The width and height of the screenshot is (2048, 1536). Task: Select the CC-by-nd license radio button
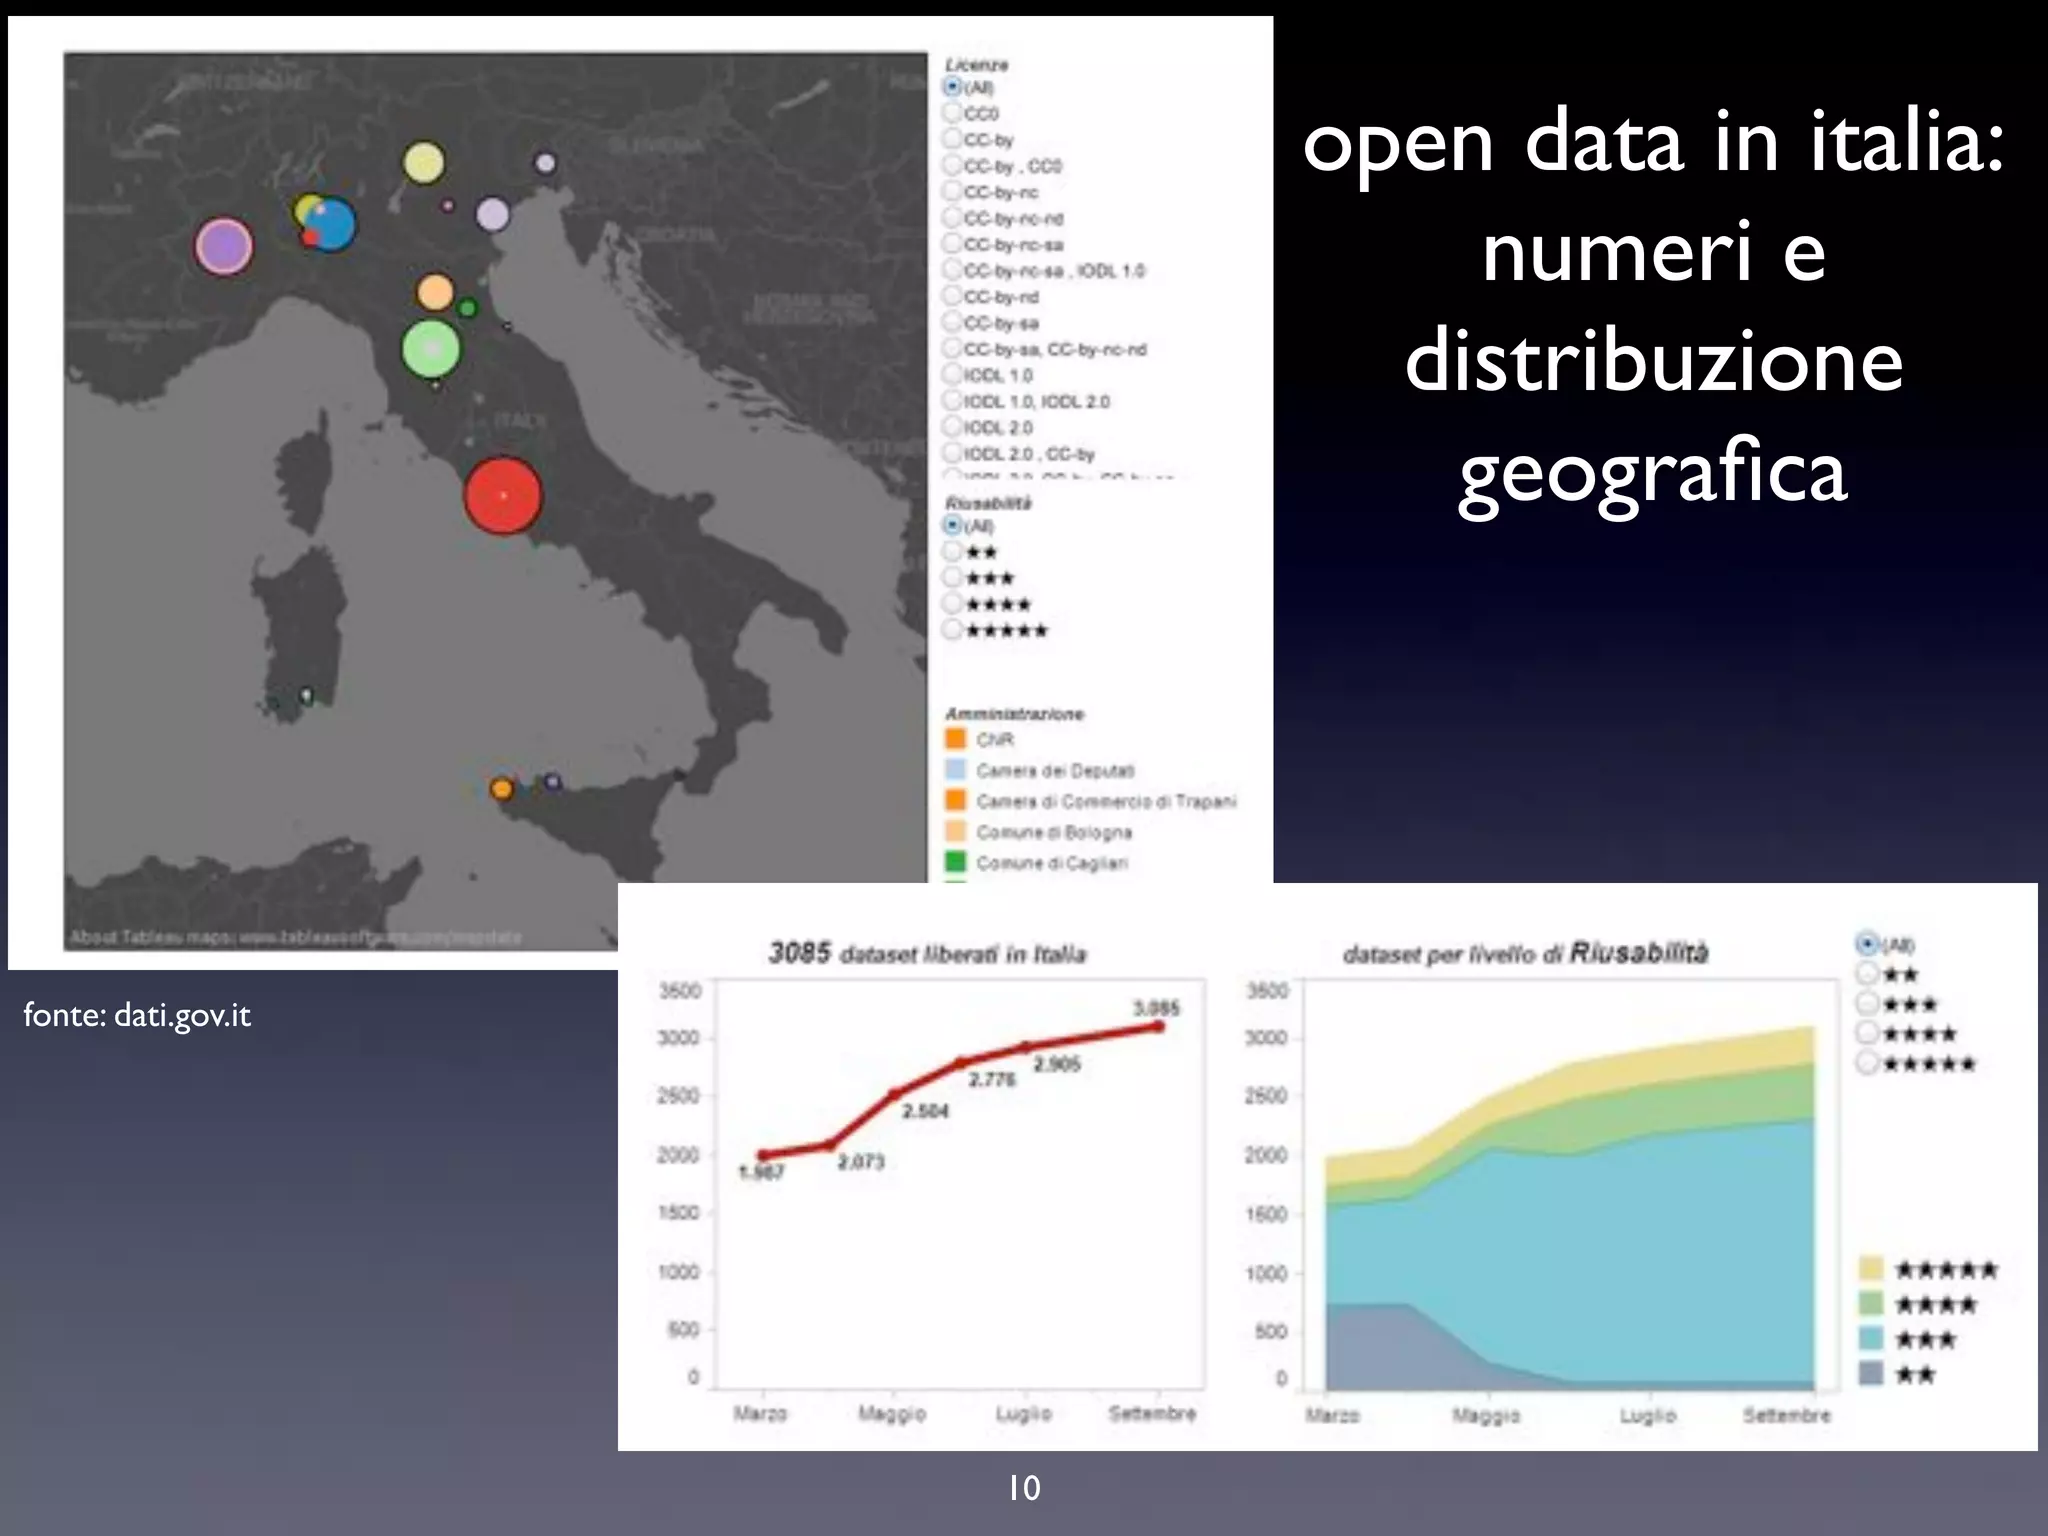(953, 296)
